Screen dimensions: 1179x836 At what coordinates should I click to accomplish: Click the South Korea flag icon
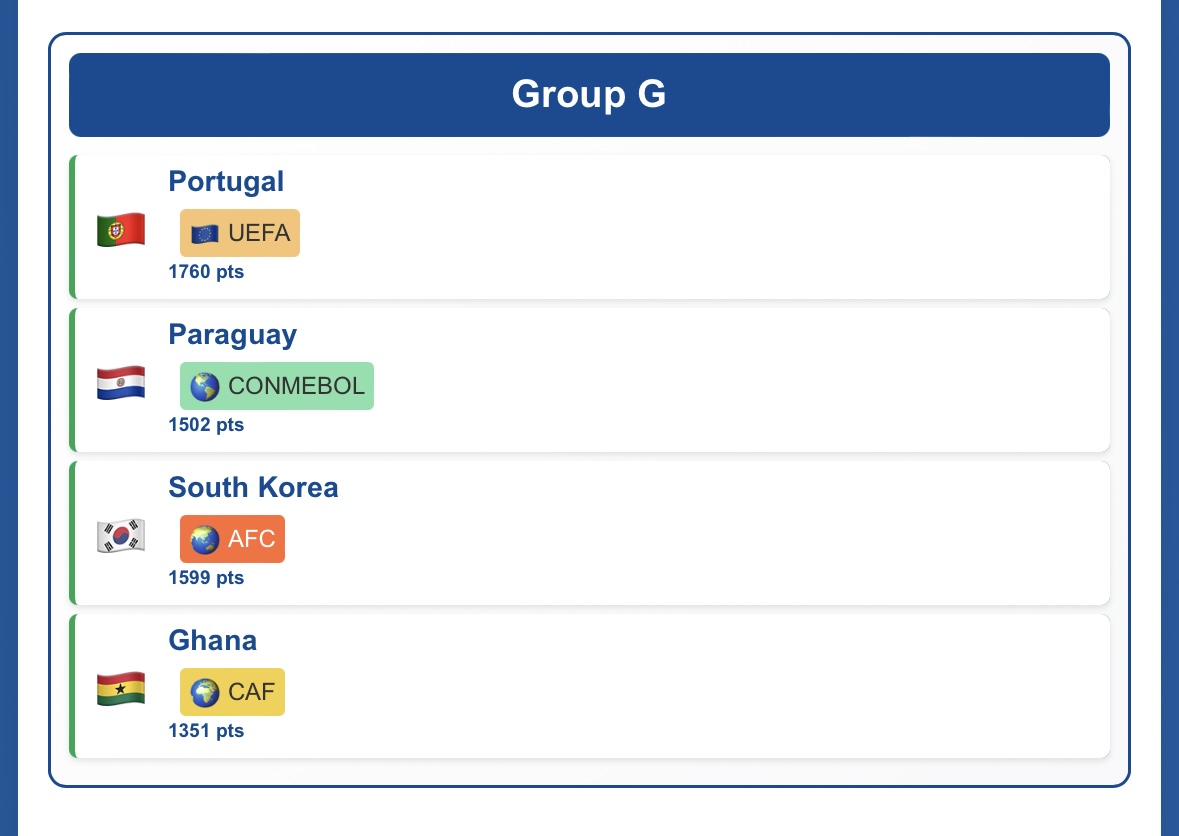tap(121, 536)
